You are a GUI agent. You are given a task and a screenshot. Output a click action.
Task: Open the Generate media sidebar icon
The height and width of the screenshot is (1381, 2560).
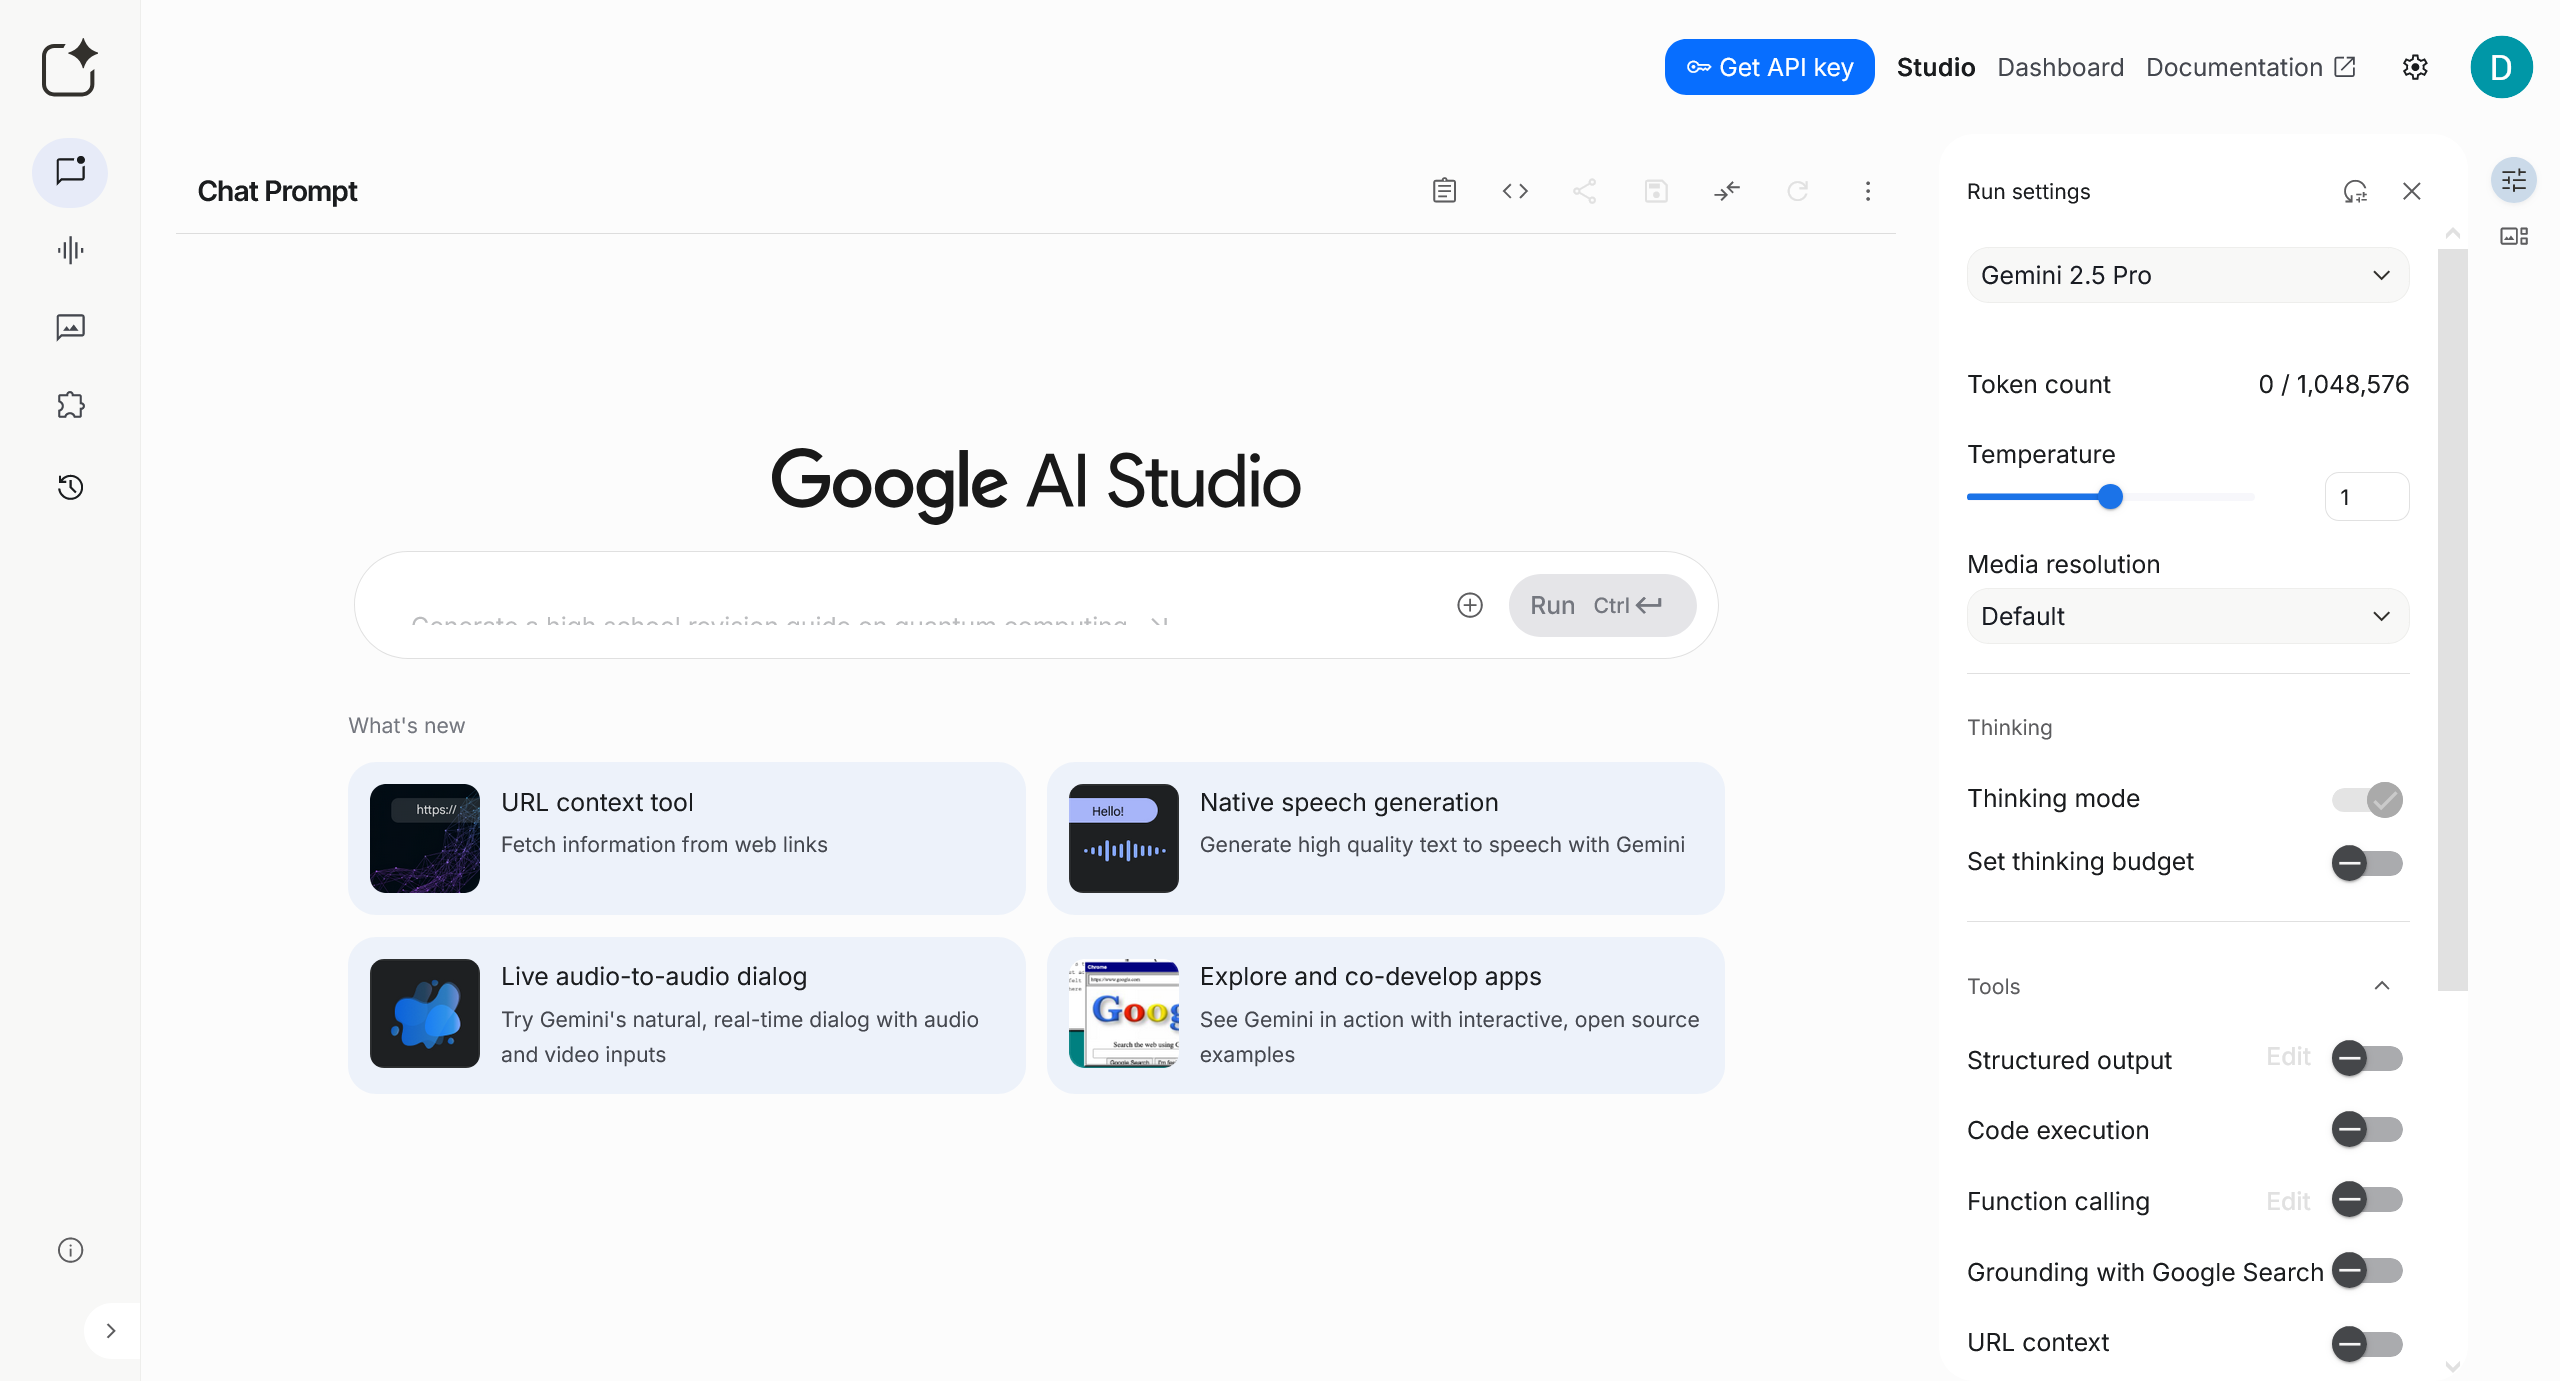point(70,327)
